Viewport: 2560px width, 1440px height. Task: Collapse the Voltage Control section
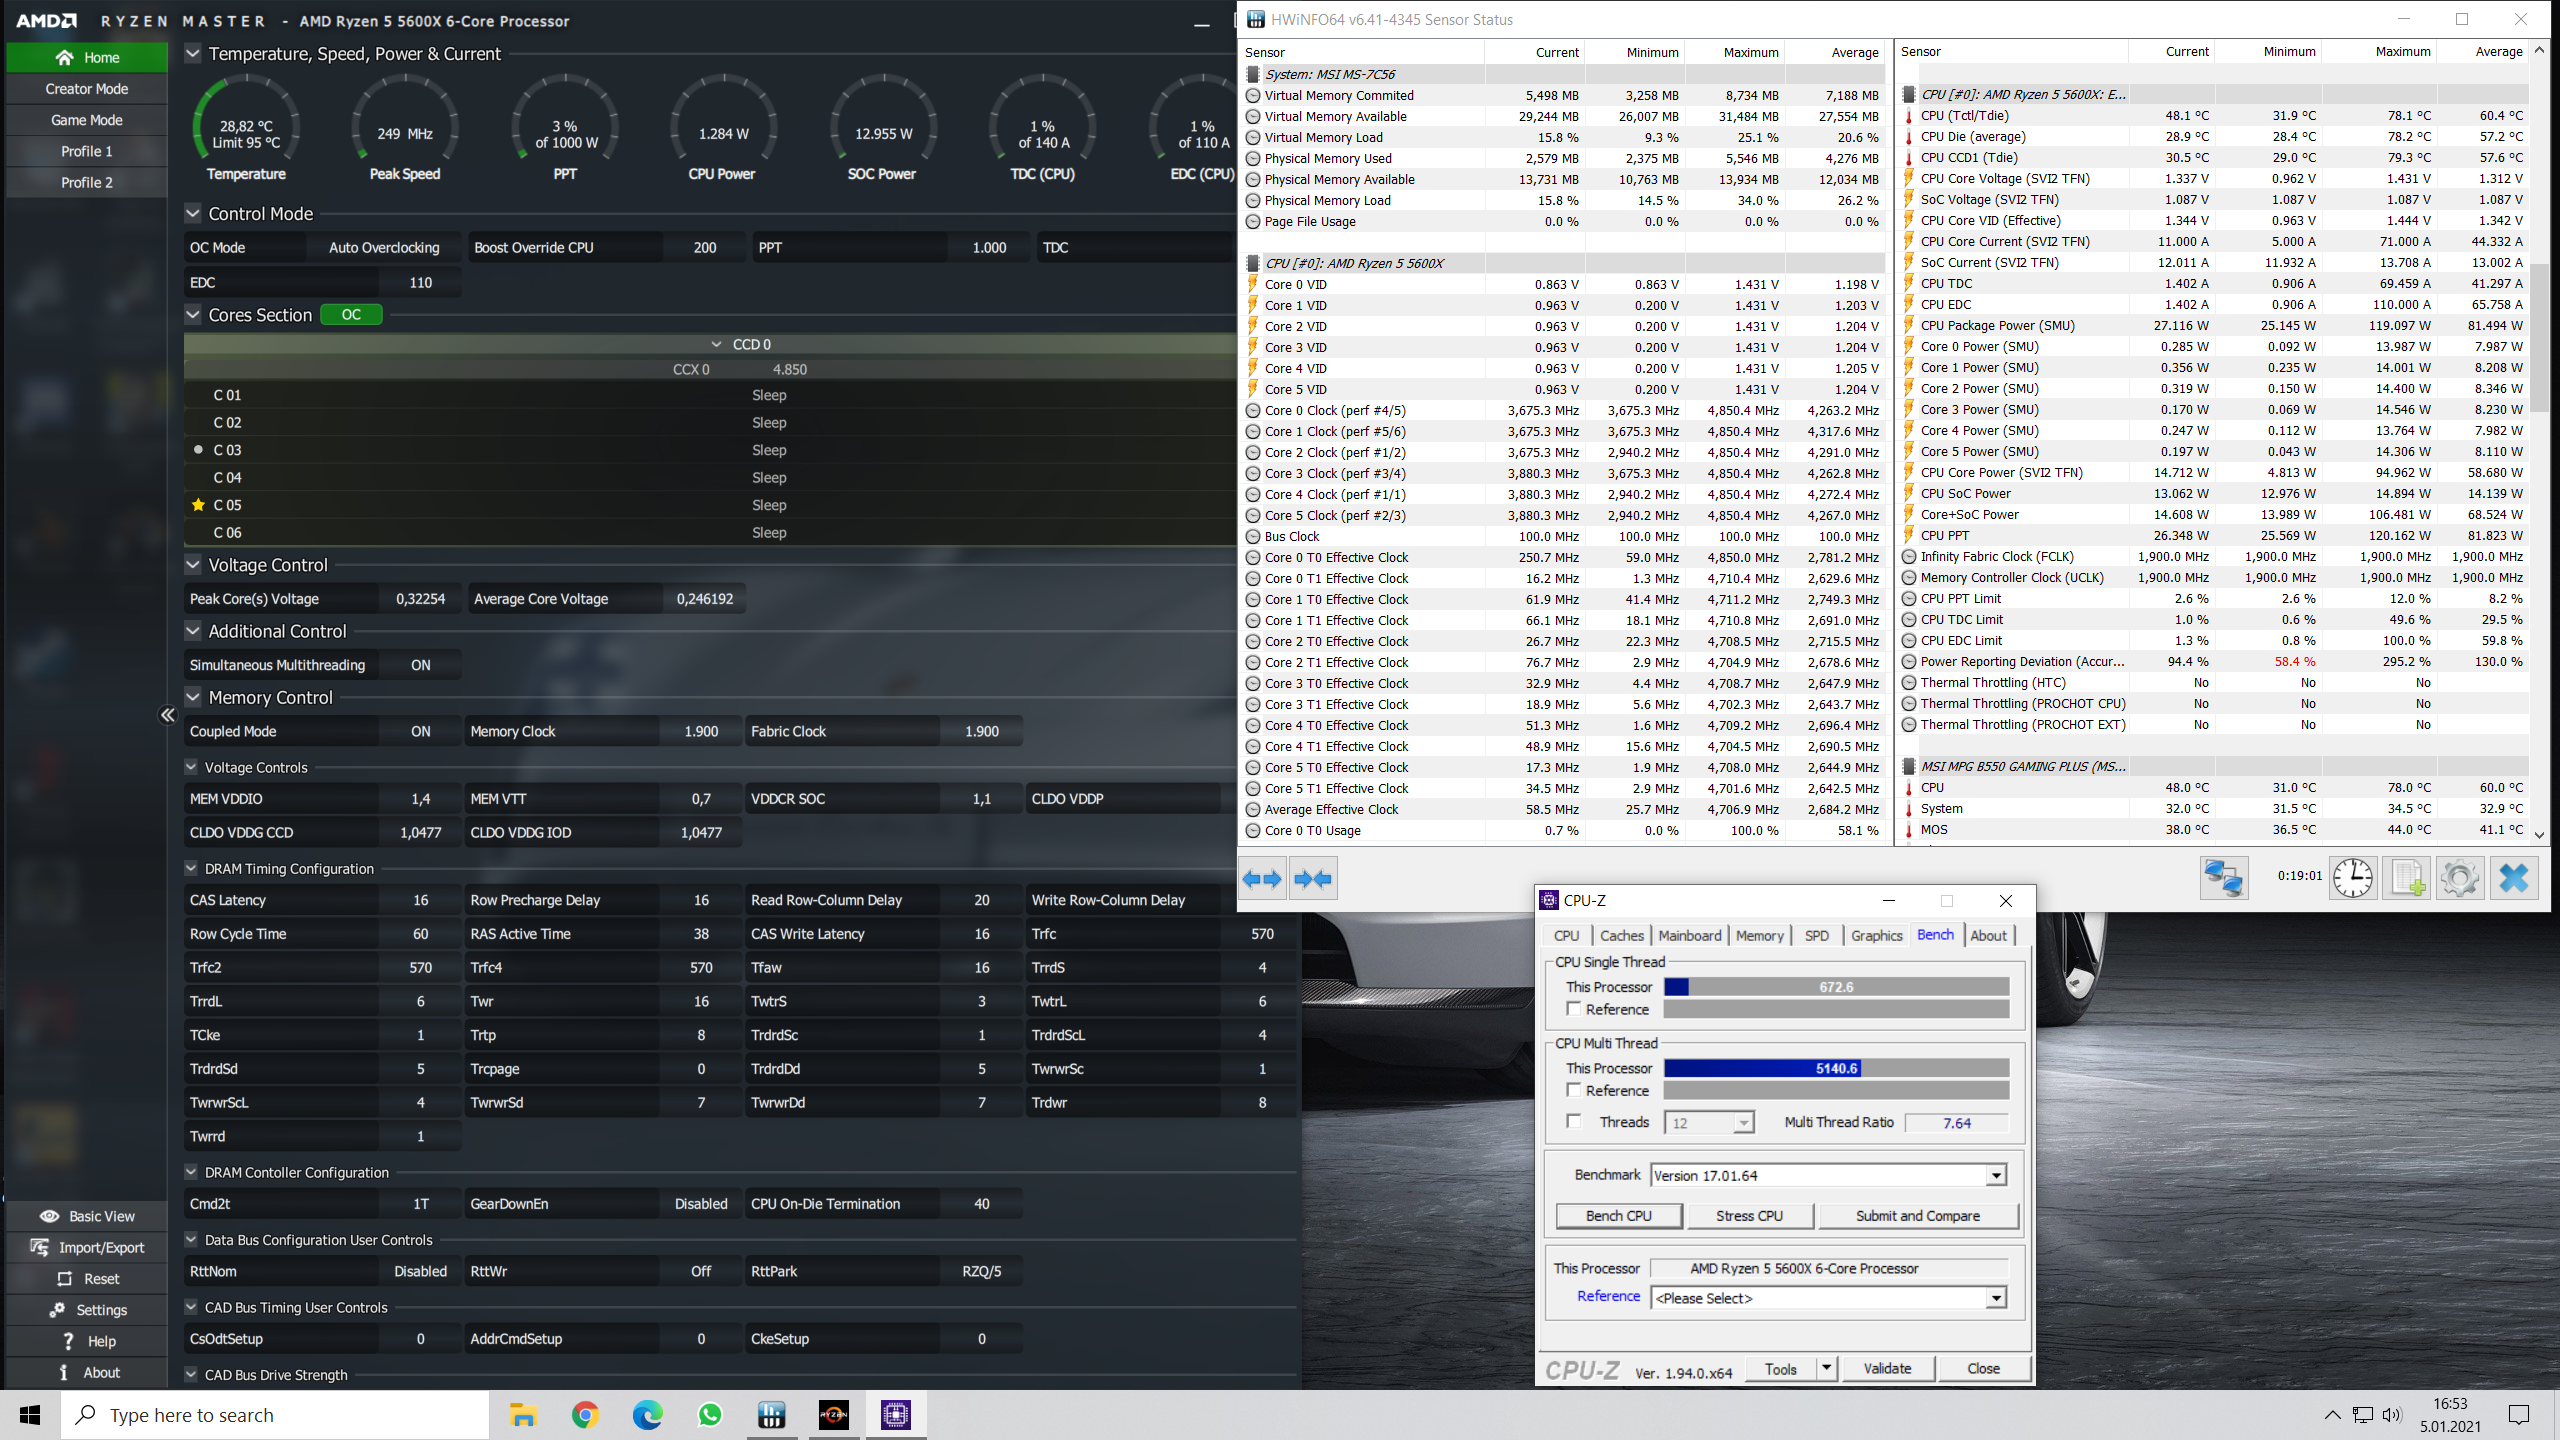tap(193, 564)
